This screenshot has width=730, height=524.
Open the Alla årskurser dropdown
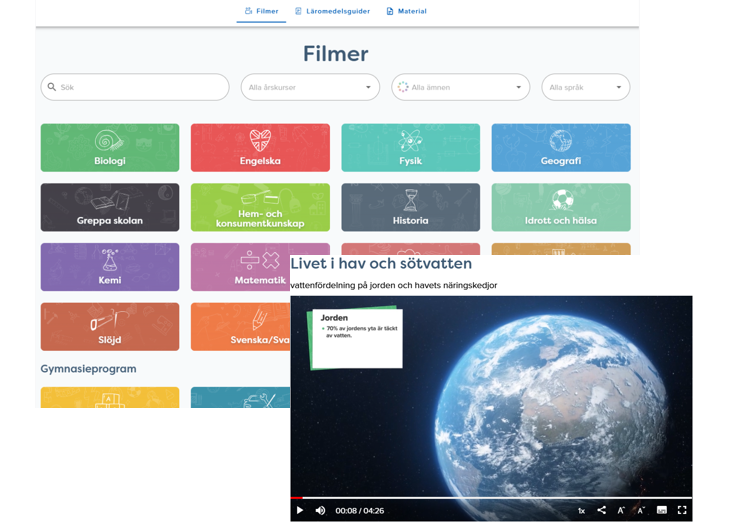[x=310, y=87]
